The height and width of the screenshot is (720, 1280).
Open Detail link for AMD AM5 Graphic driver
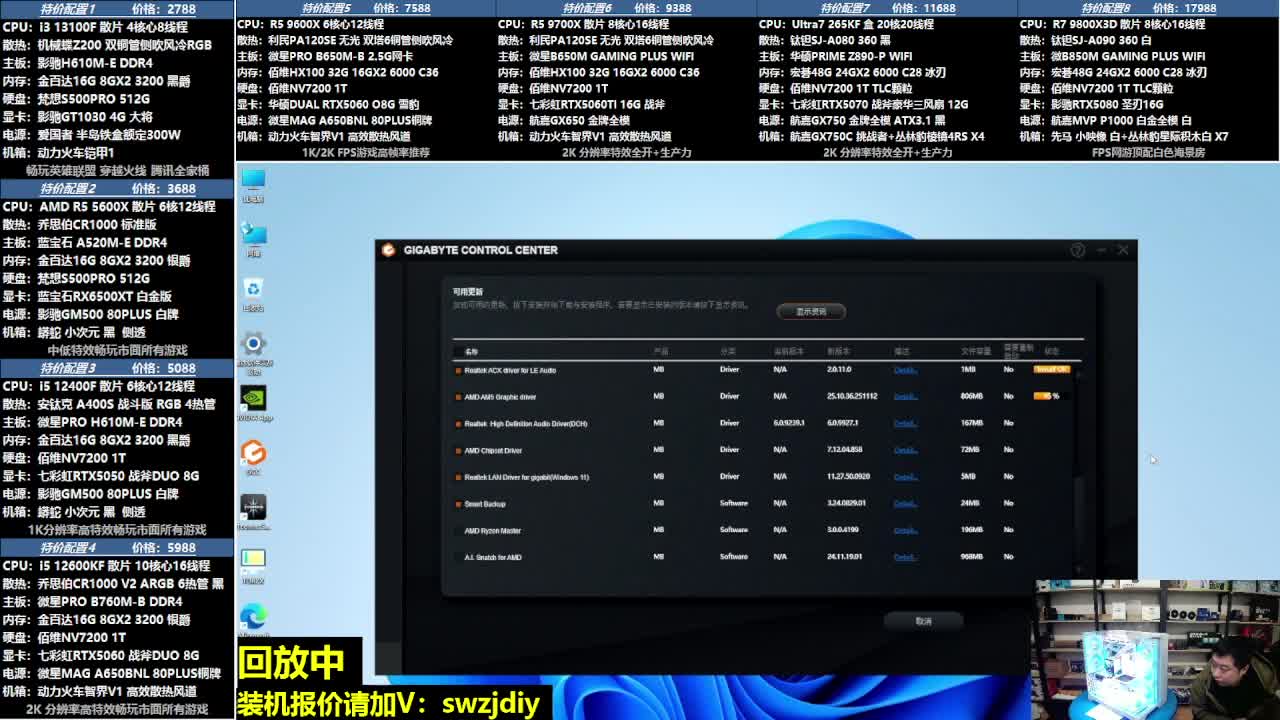tap(905, 397)
